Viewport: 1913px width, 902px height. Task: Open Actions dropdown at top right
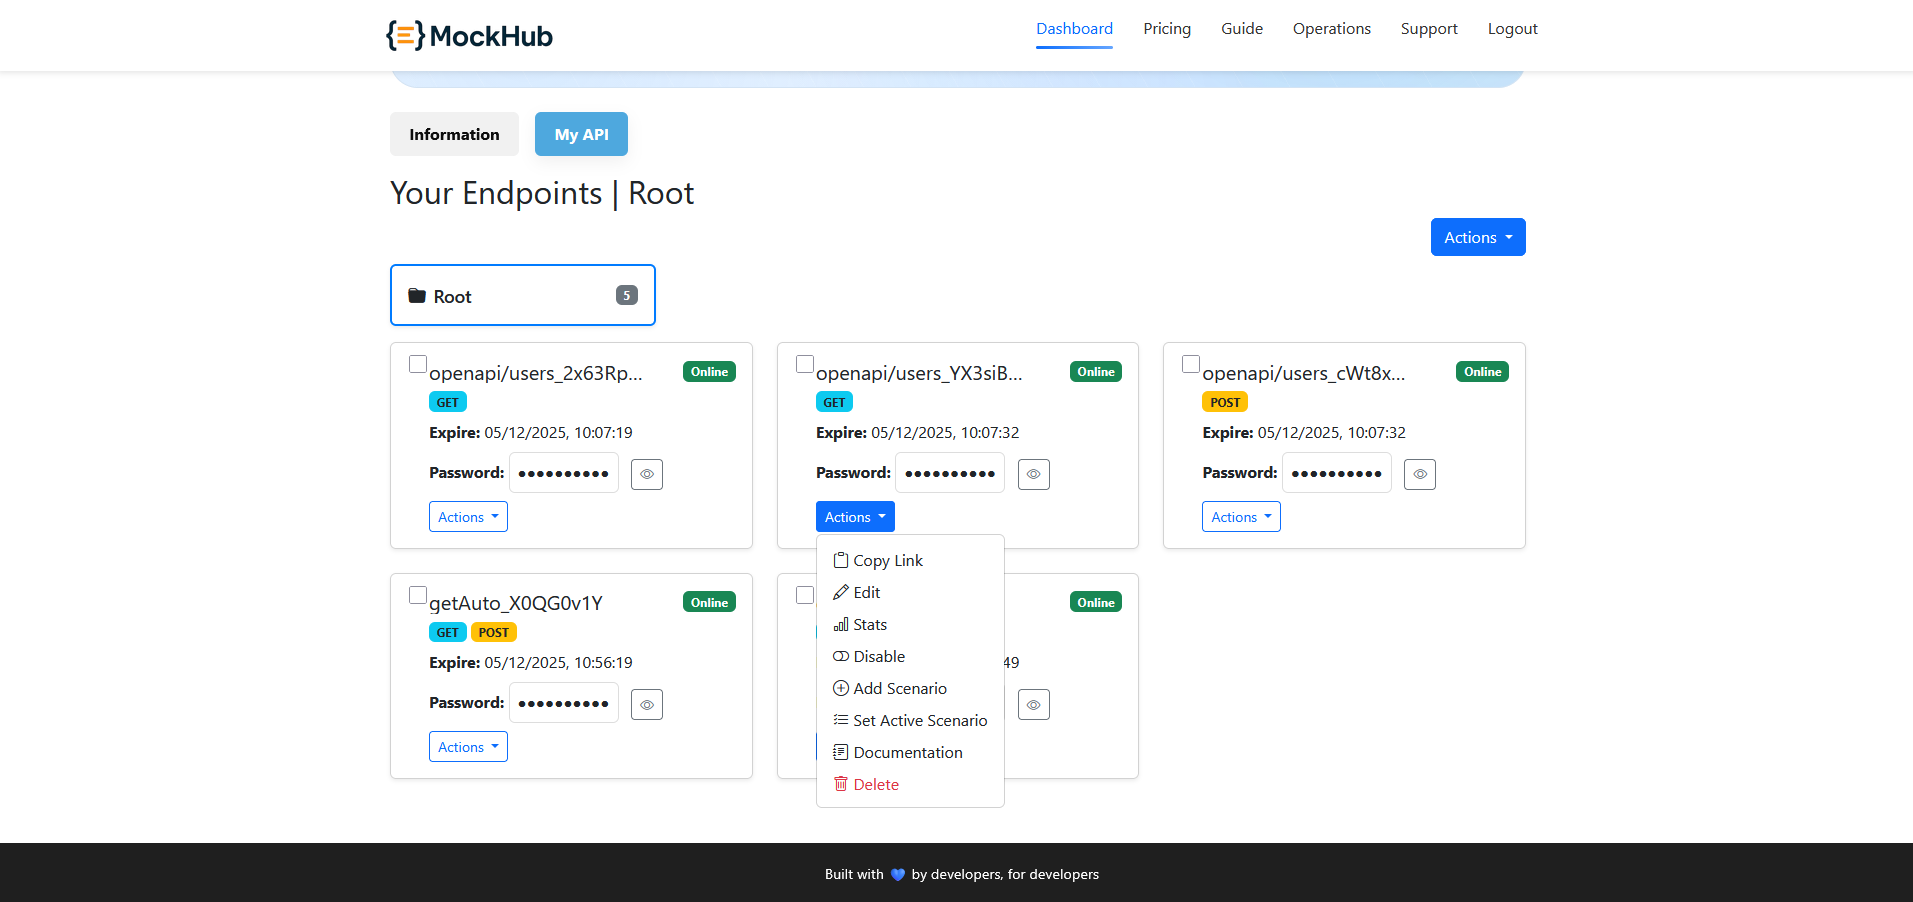1477,237
